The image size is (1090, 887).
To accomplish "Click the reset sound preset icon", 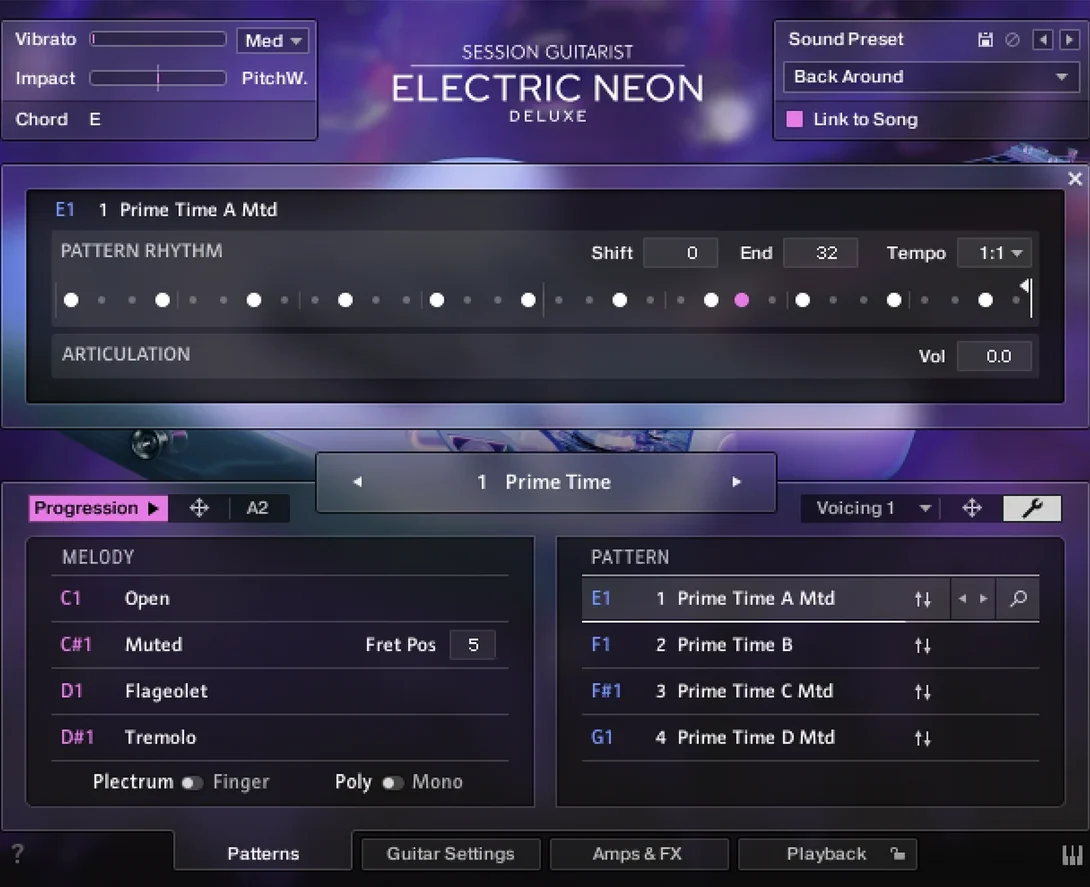I will coord(1012,40).
